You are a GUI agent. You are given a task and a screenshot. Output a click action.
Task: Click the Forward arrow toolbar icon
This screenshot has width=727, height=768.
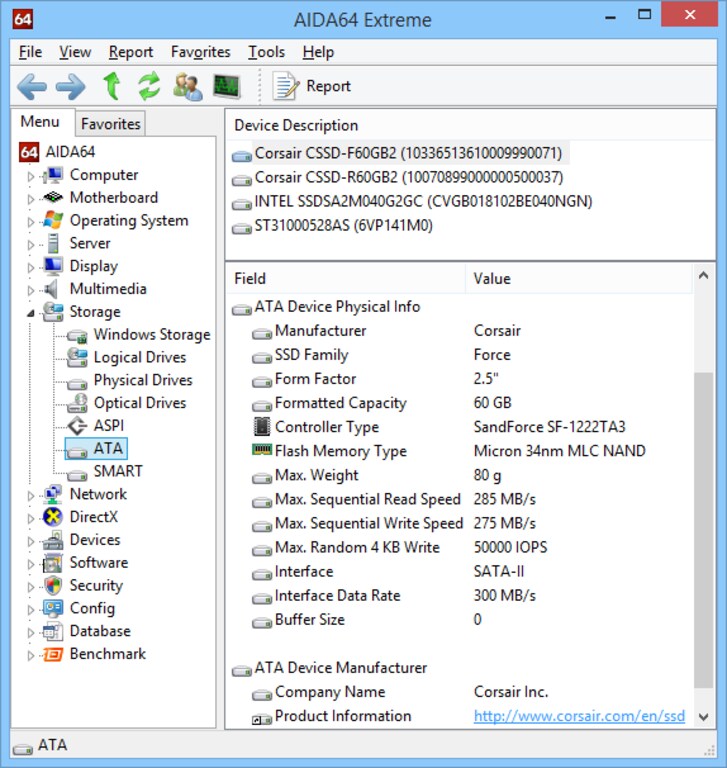pos(70,87)
